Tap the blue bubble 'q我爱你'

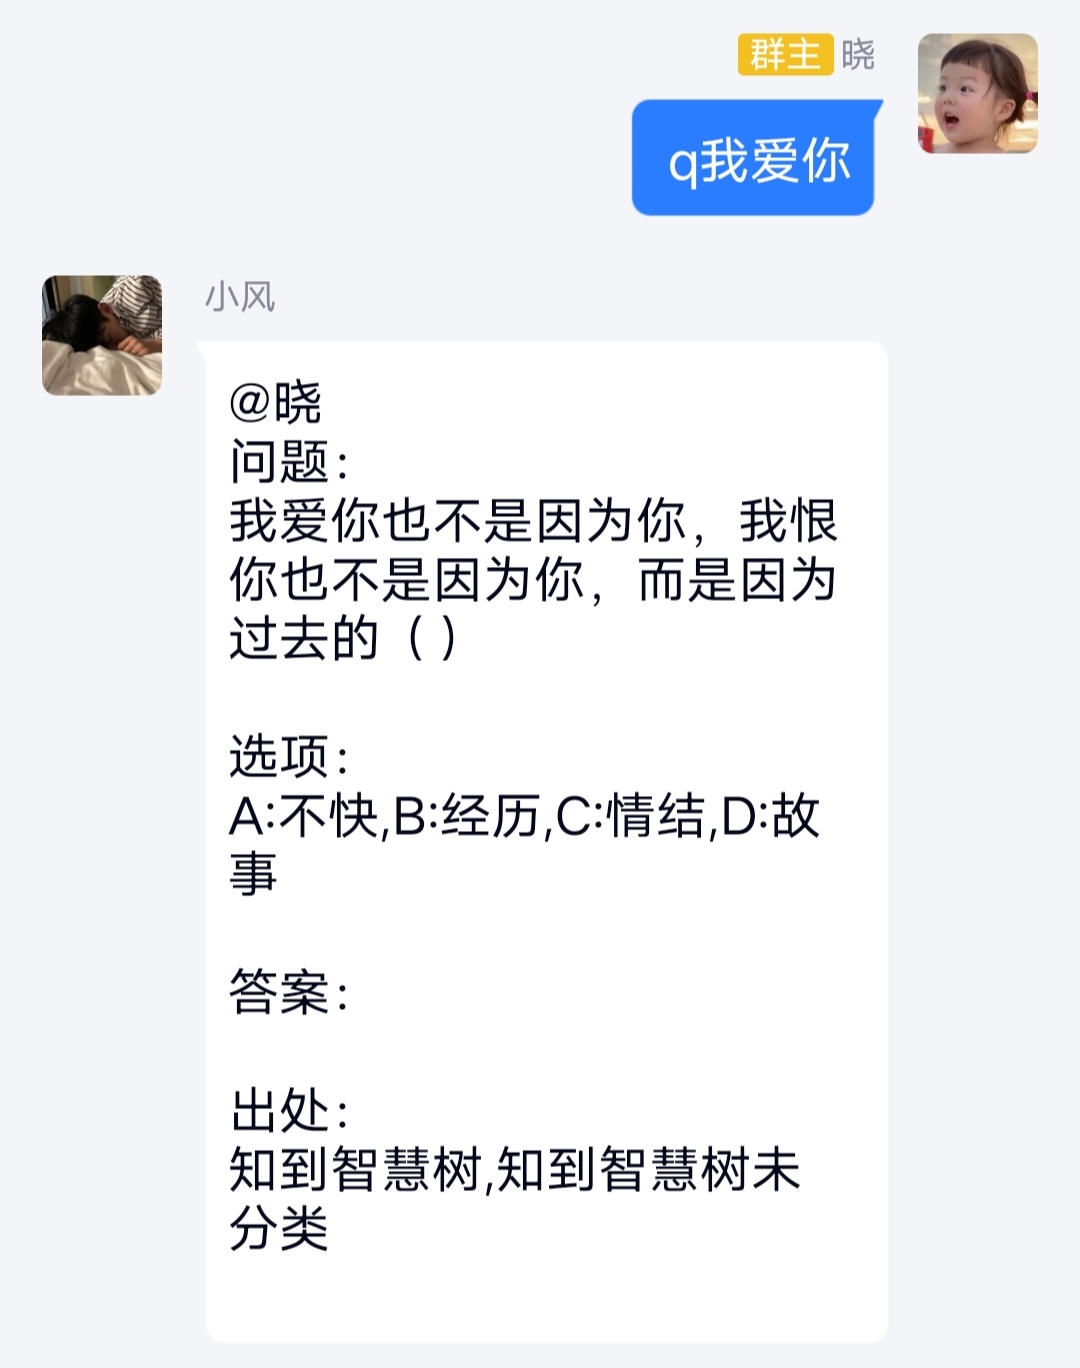click(x=754, y=158)
